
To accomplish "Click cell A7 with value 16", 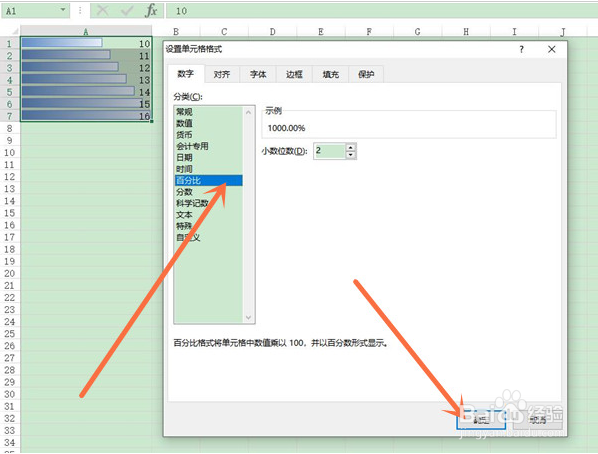I will click(x=86, y=116).
